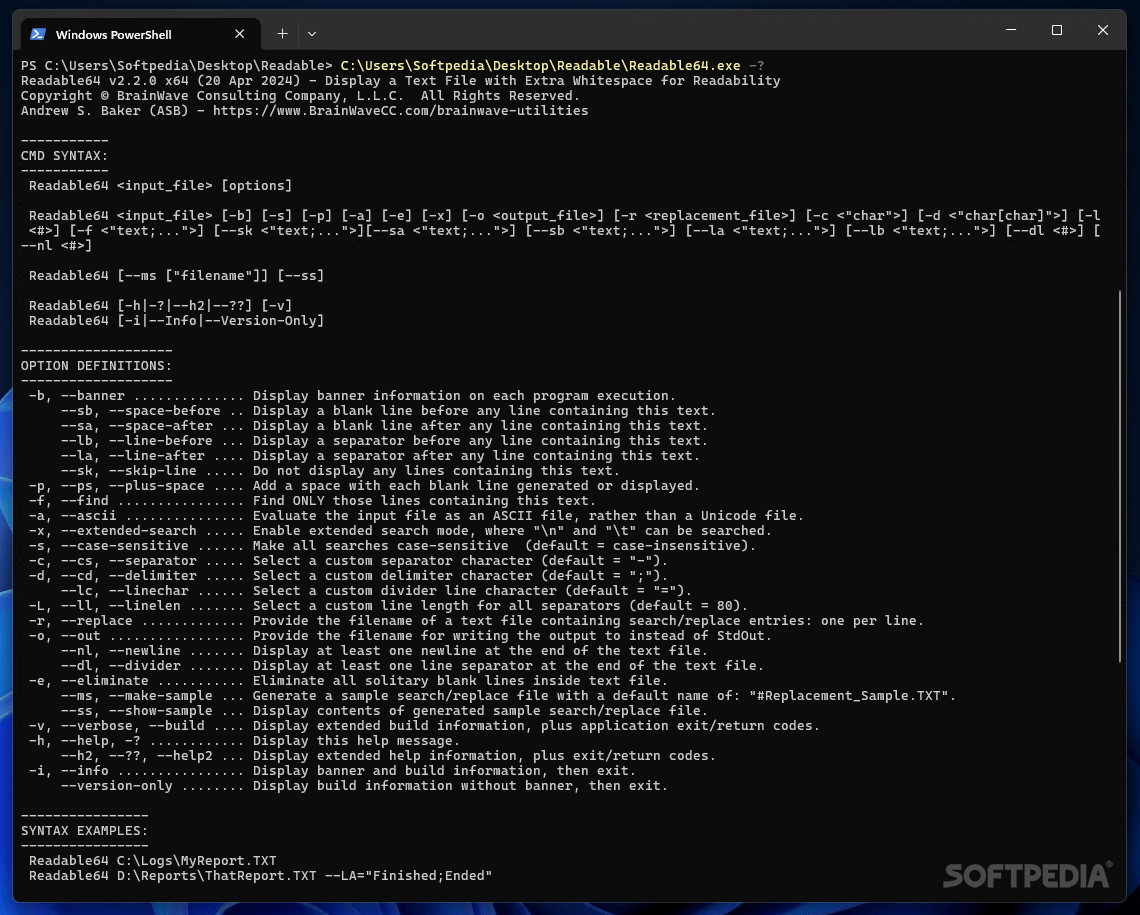
Task: Close the Windows PowerShell tab
Action: pos(239,34)
